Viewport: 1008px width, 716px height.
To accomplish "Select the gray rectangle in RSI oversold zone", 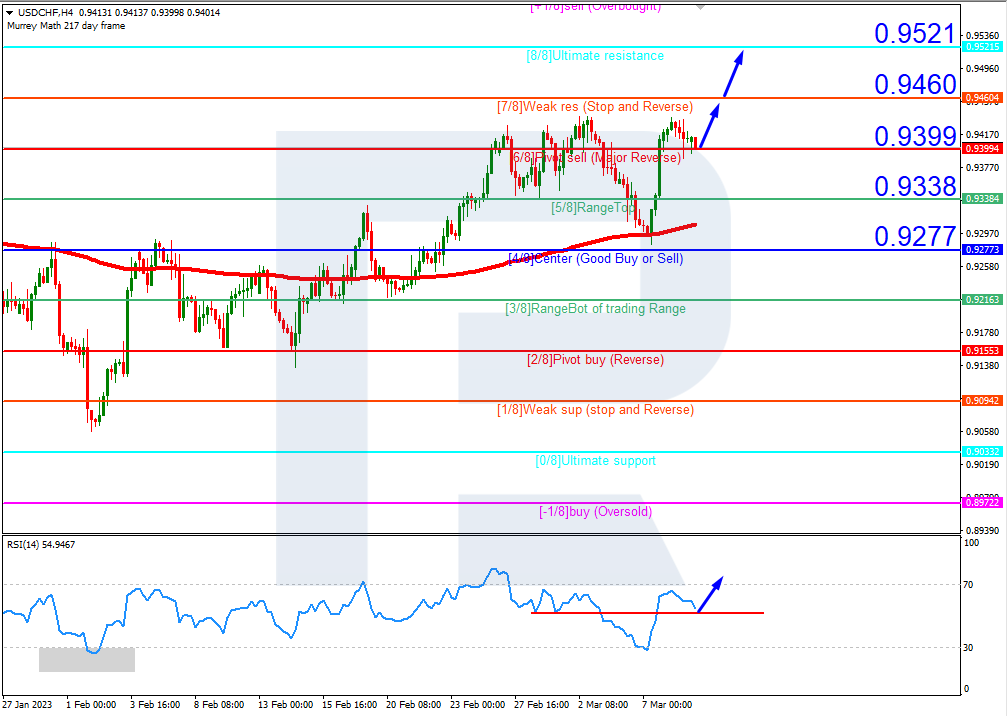I will 86,659.
